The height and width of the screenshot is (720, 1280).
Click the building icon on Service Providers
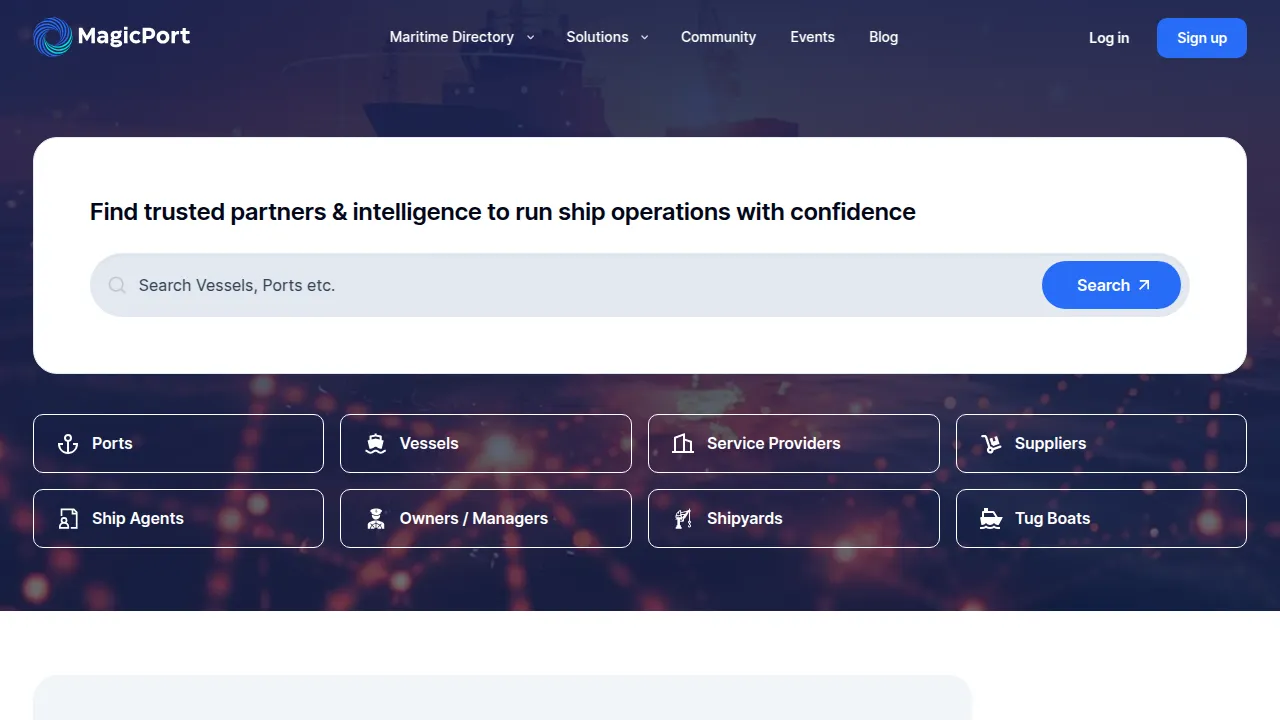click(683, 443)
